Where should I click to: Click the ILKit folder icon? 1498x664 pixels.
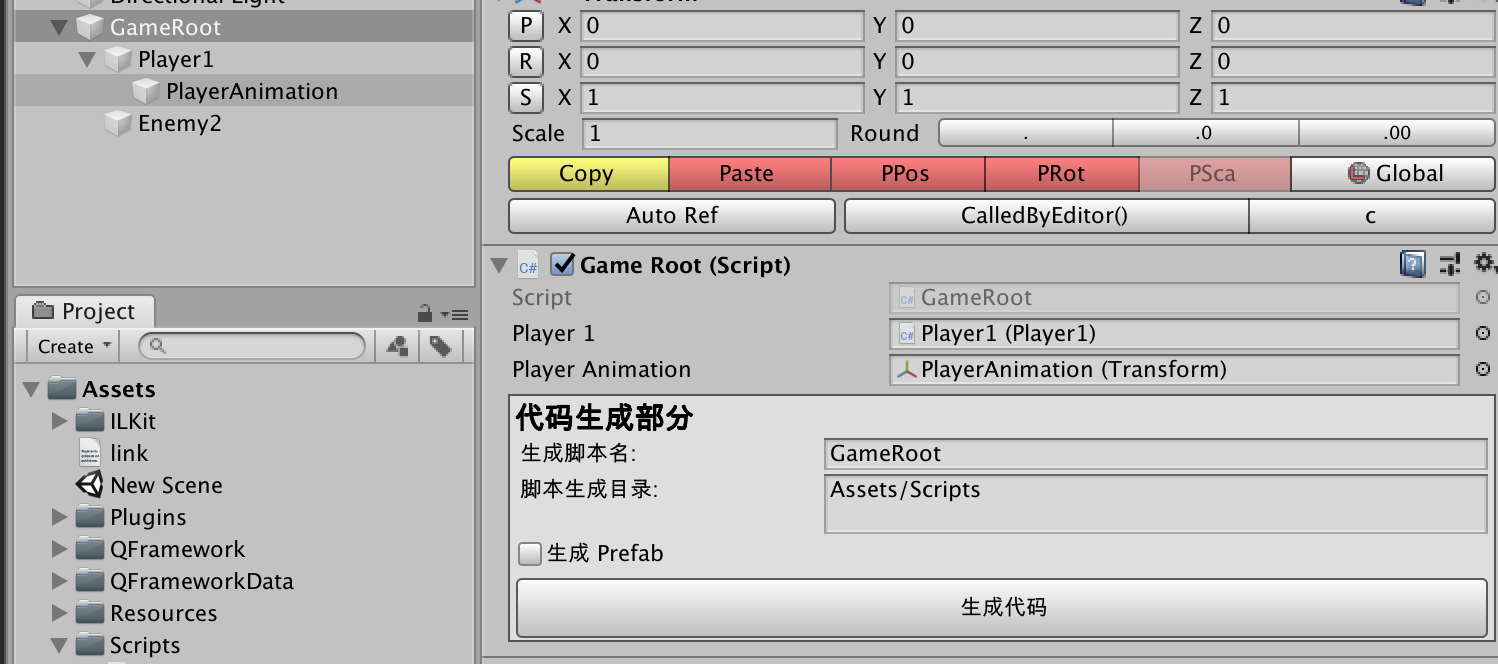click(90, 421)
